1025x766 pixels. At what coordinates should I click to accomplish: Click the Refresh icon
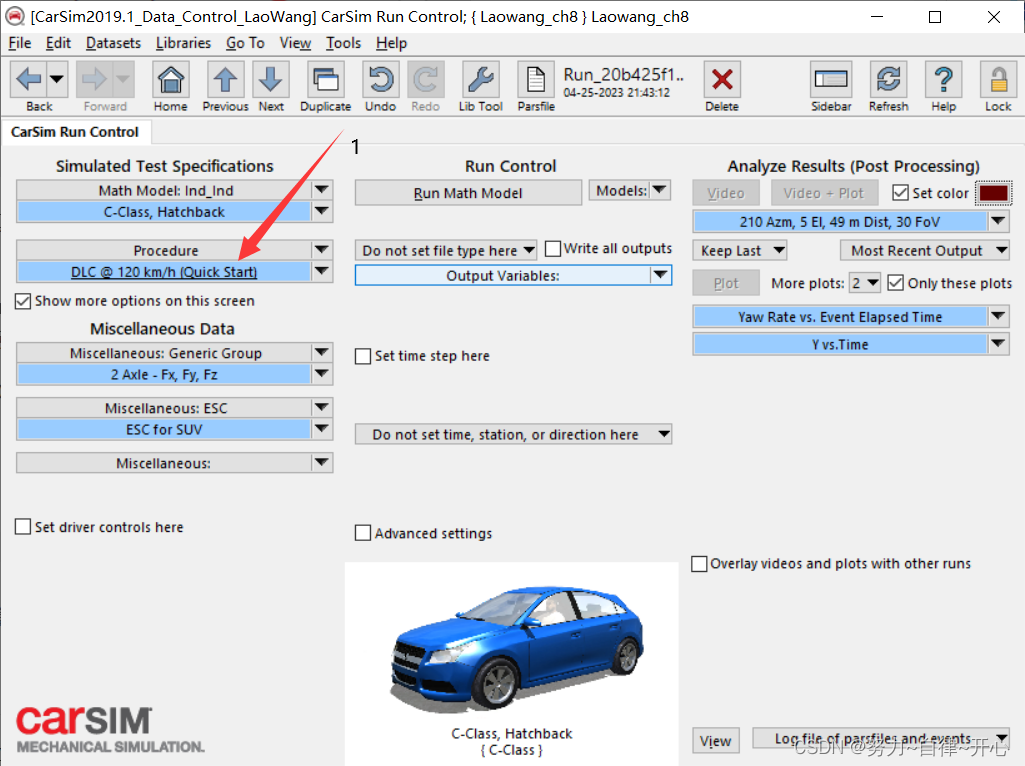pyautogui.click(x=888, y=80)
